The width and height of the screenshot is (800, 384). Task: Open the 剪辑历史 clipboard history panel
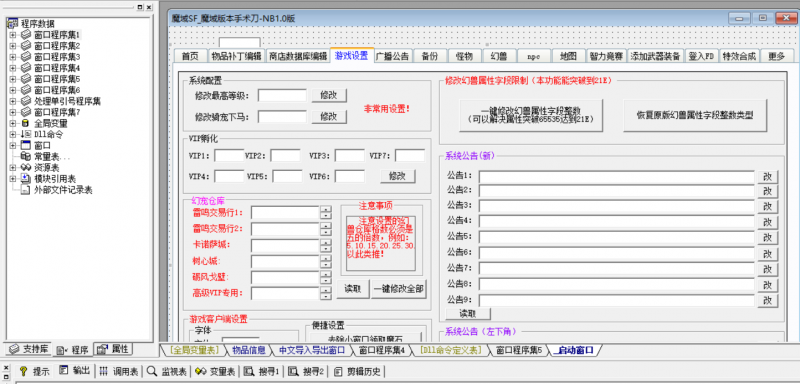[x=357, y=371]
